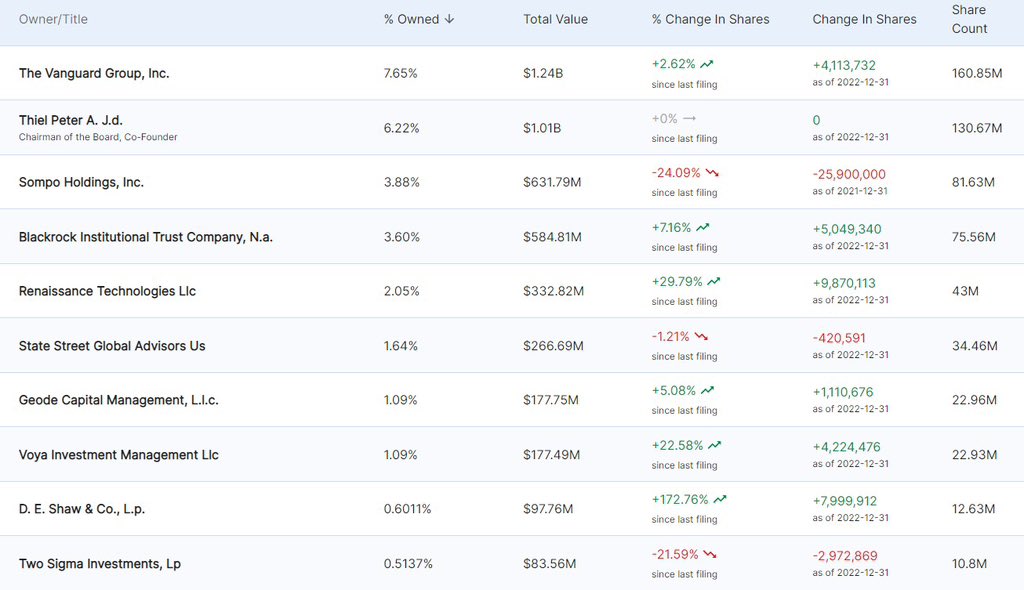Viewport: 1024px width, 590px height.
Task: Click the +4,224,476 share change
Action: pos(846,447)
